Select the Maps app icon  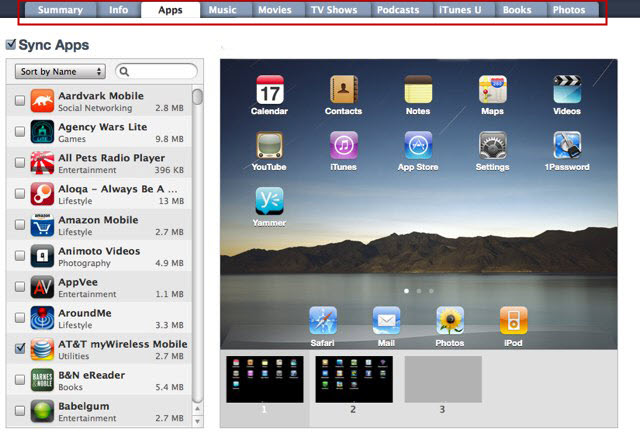[x=493, y=89]
